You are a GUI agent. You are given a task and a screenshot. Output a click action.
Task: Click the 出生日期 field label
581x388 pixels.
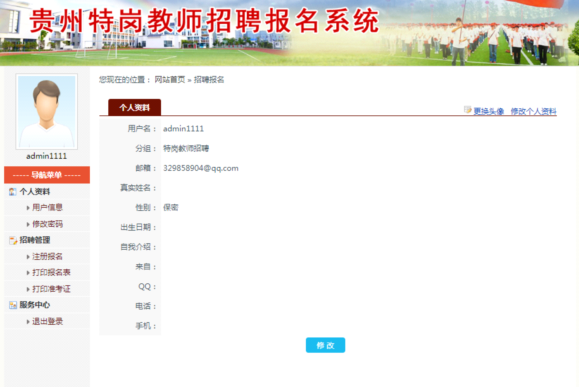tap(138, 227)
